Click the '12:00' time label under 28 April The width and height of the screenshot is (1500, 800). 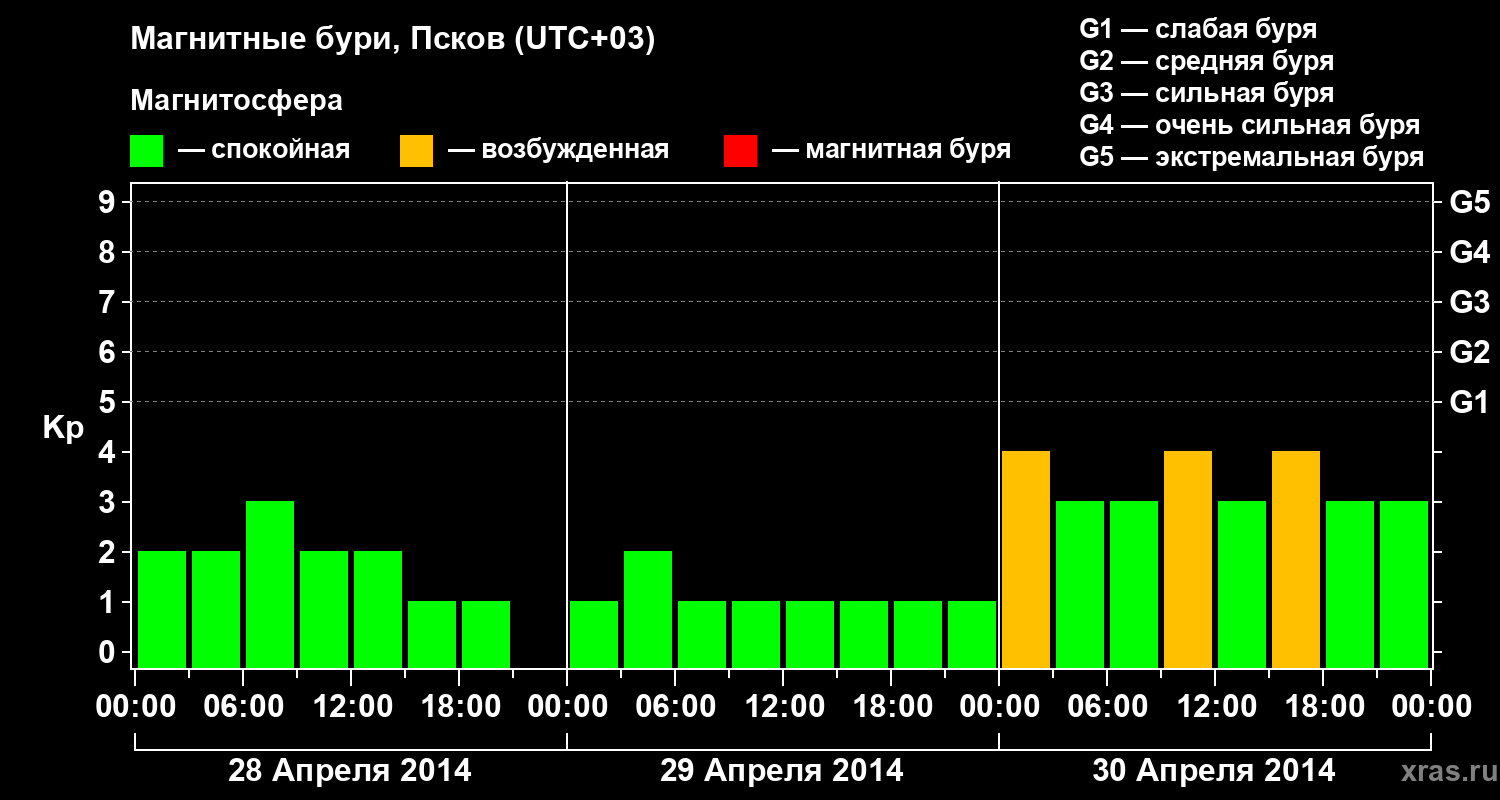point(351,707)
